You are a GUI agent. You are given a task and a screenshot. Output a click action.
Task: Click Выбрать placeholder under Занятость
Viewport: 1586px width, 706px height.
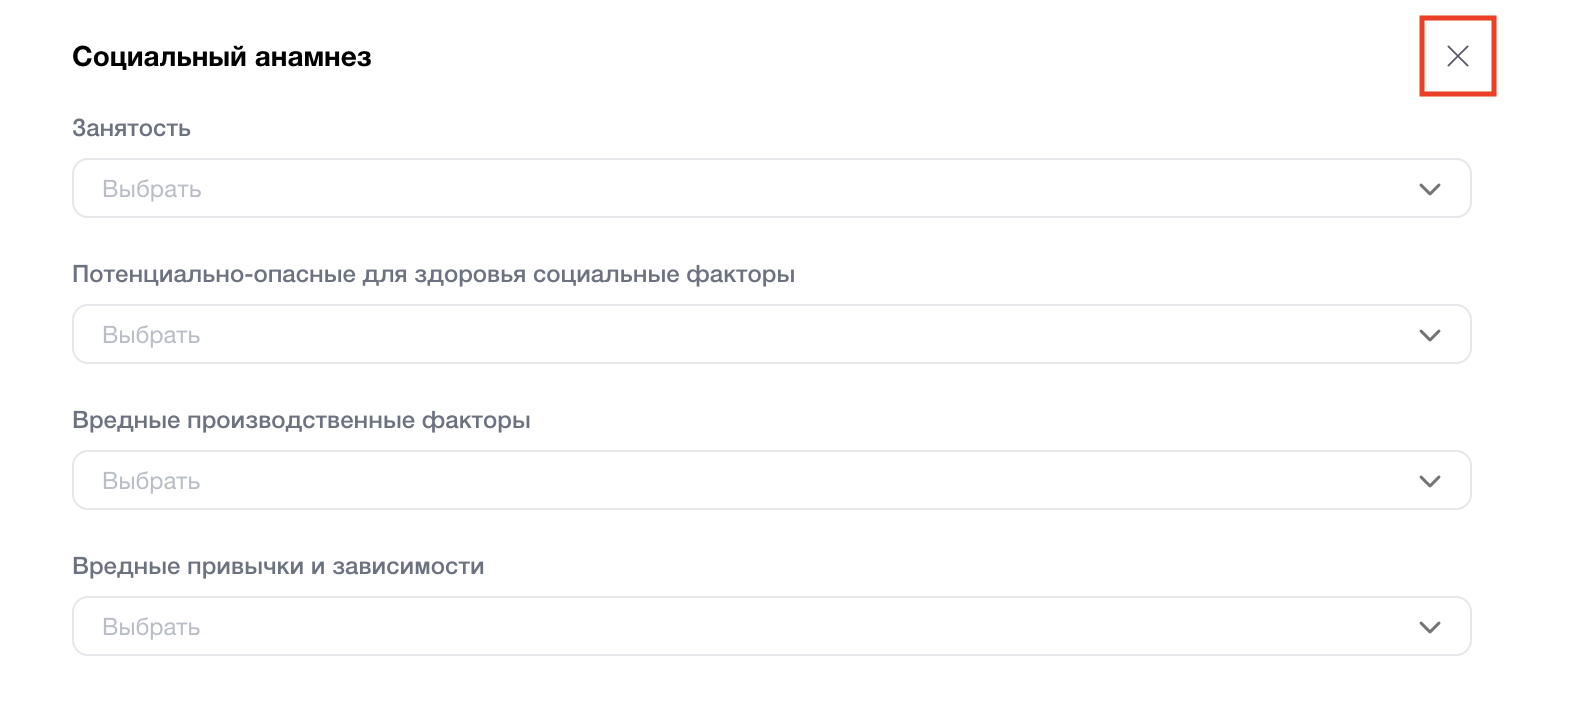[152, 189]
